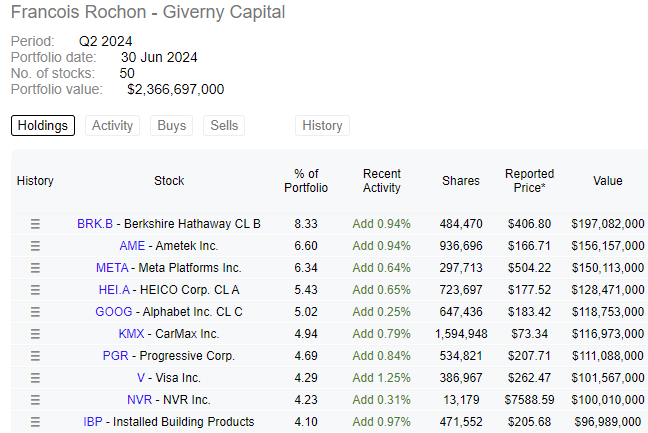This screenshot has width=648, height=433.
Task: Click the history icon beside Progressive Corp
Action: [36, 356]
